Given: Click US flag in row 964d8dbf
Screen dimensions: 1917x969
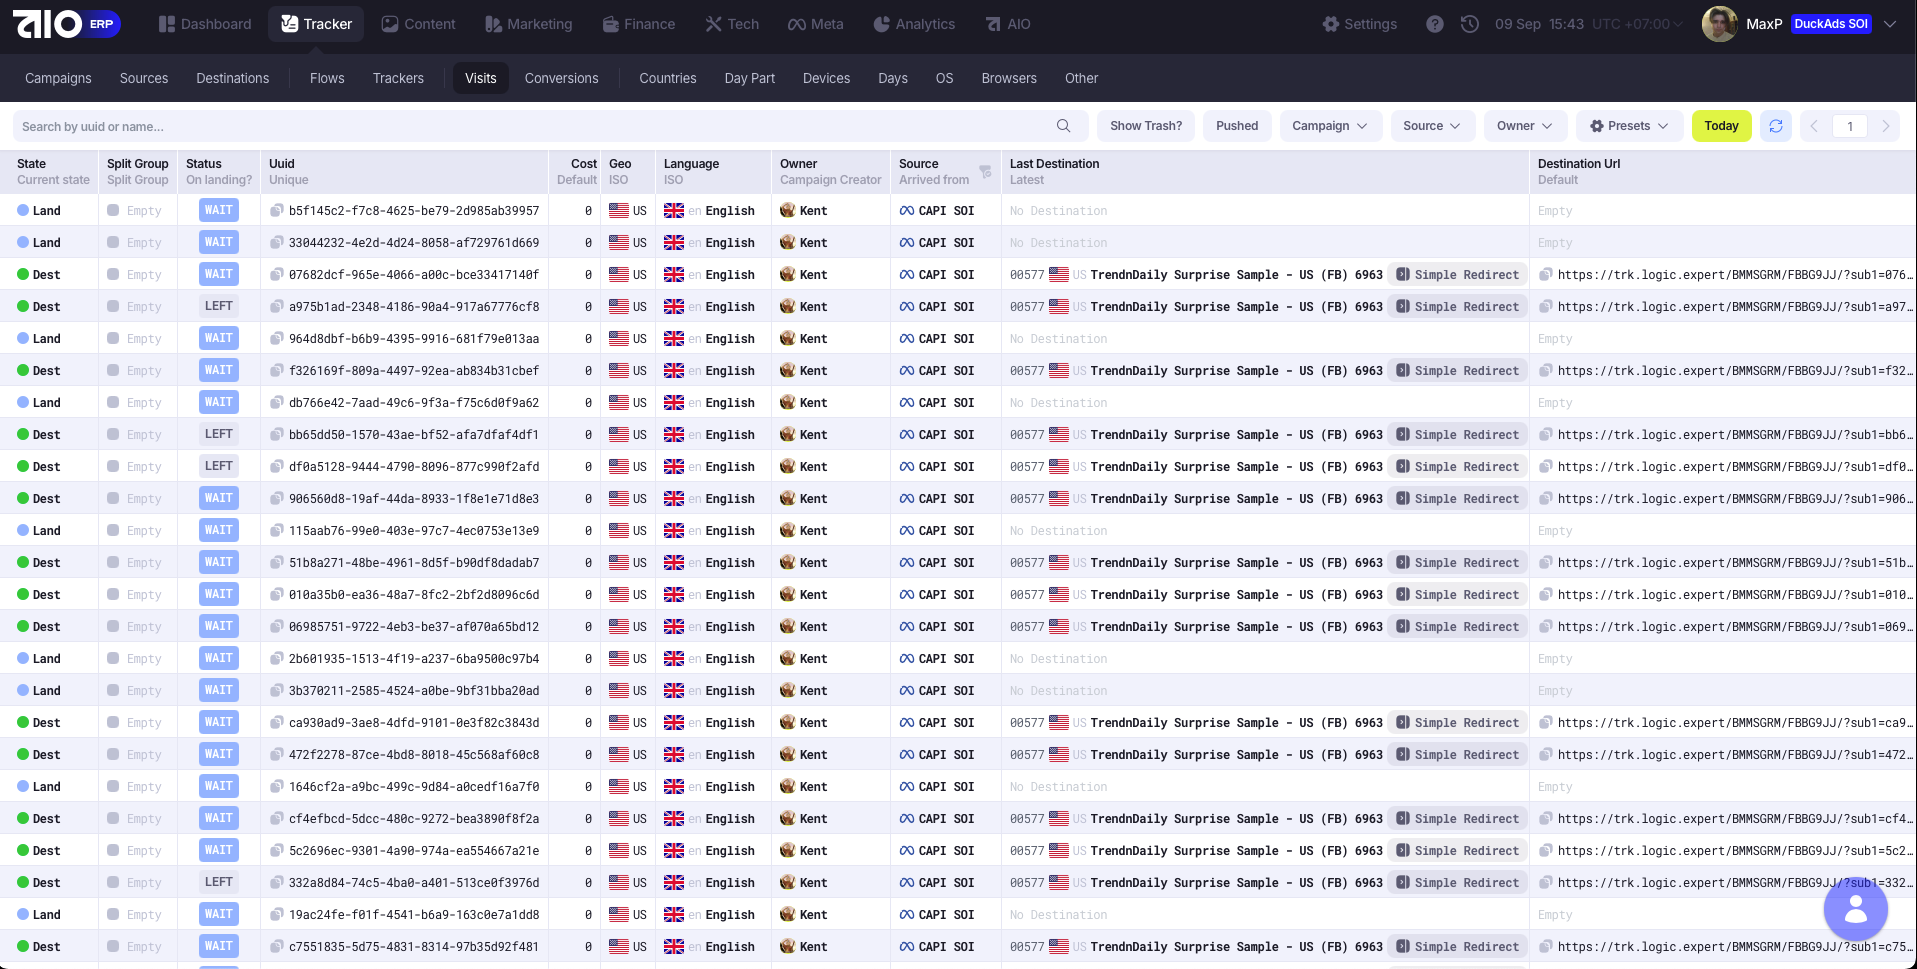Looking at the screenshot, I should click(619, 339).
